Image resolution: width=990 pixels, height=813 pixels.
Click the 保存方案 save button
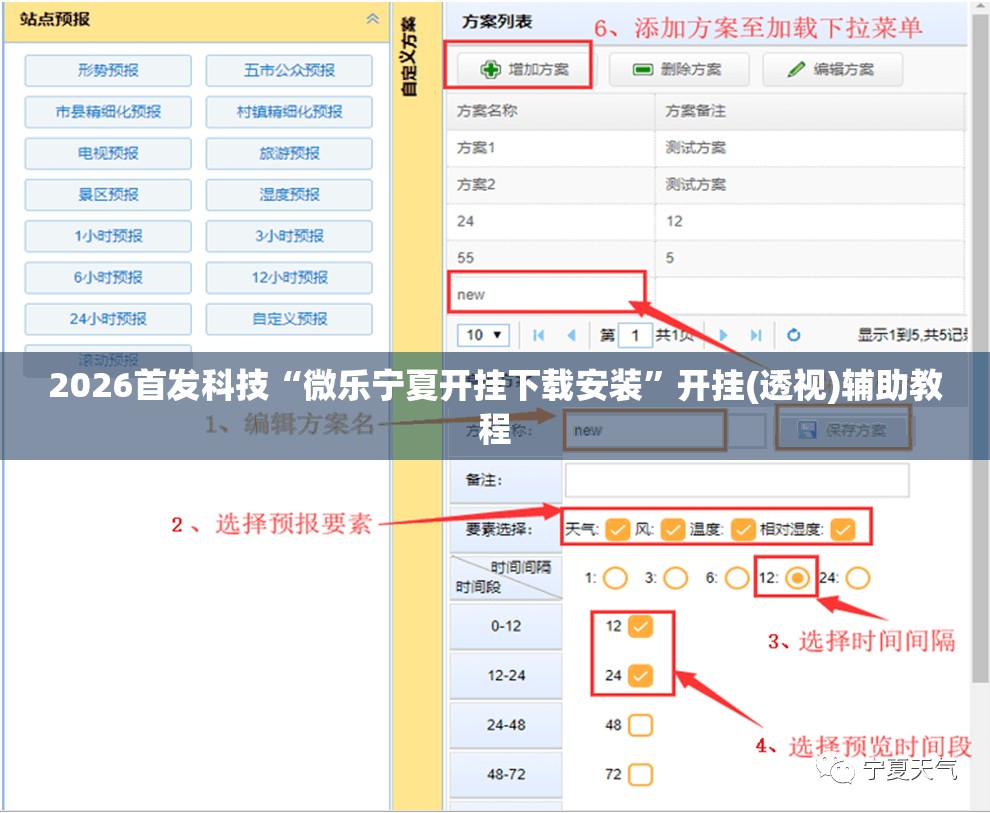(843, 430)
